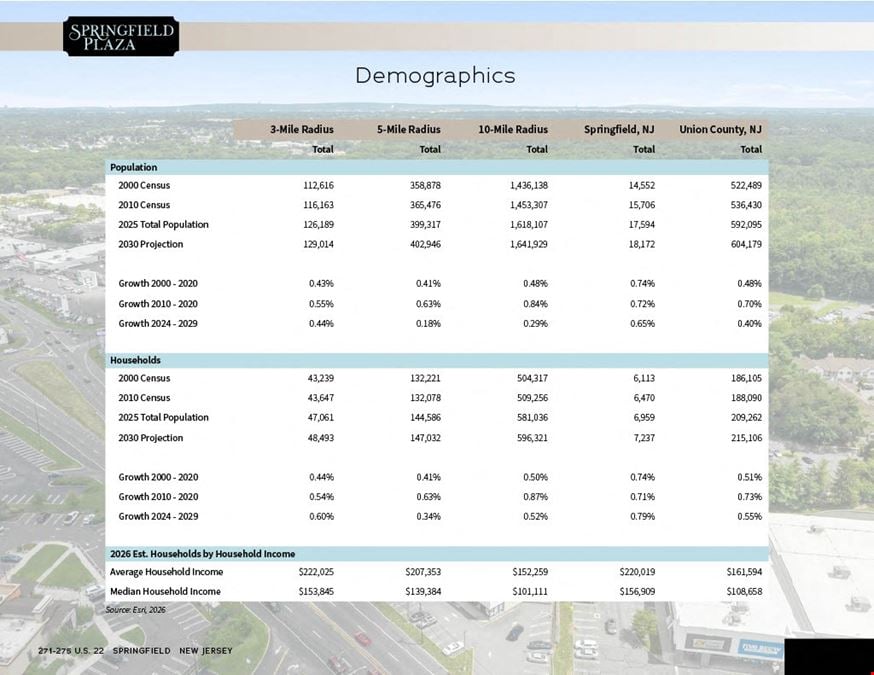Click the 0.84% growth value
The height and width of the screenshot is (675, 874).
536,304
